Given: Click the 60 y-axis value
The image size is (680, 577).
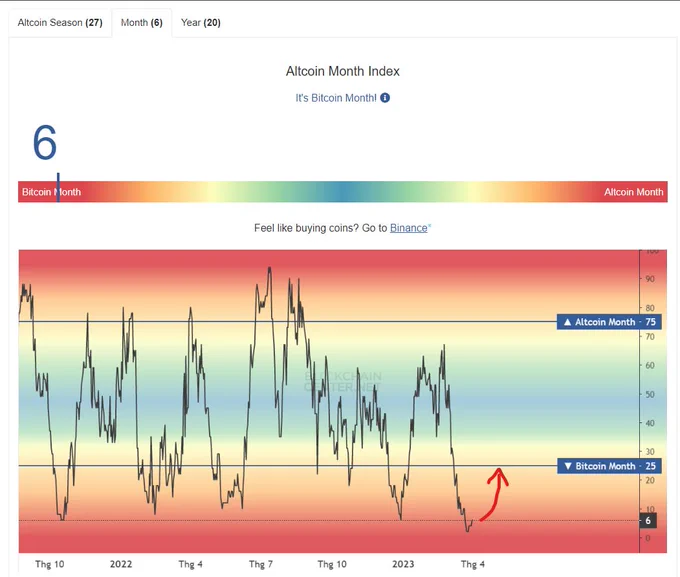Looking at the screenshot, I should (x=650, y=365).
